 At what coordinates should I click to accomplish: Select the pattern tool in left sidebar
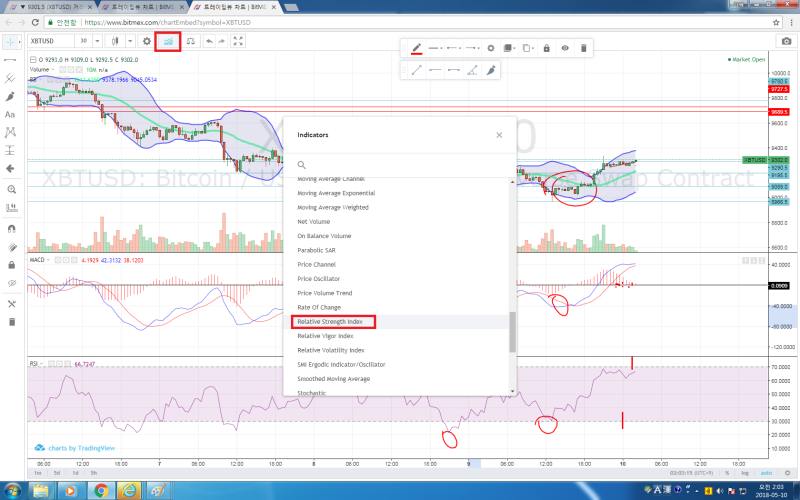10,132
